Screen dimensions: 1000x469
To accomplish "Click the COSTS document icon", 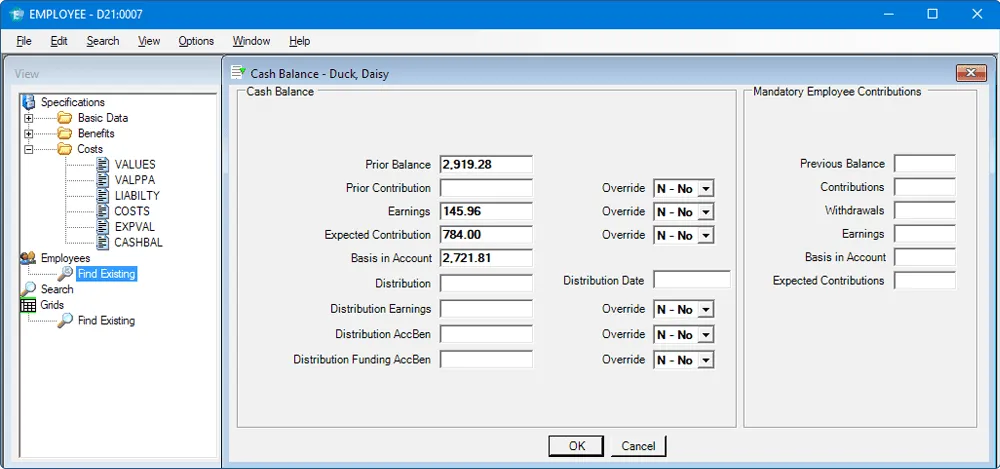I will [103, 211].
